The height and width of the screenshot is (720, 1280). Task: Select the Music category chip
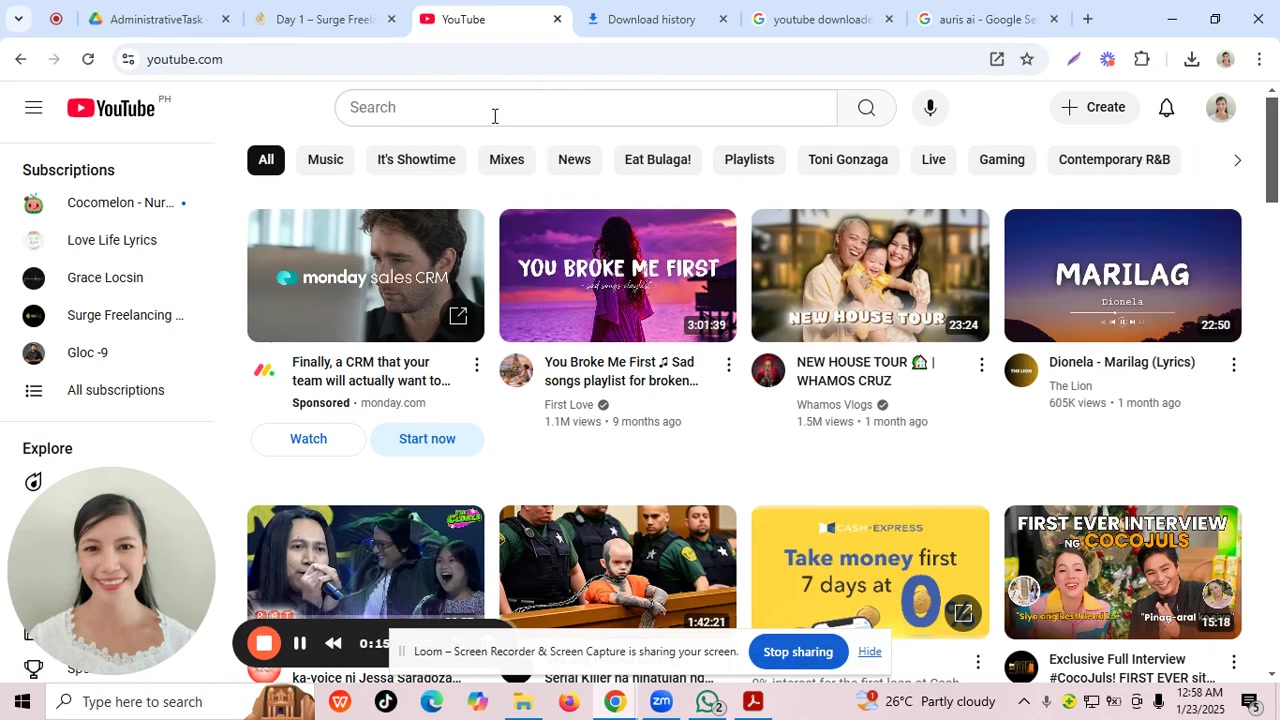[325, 160]
